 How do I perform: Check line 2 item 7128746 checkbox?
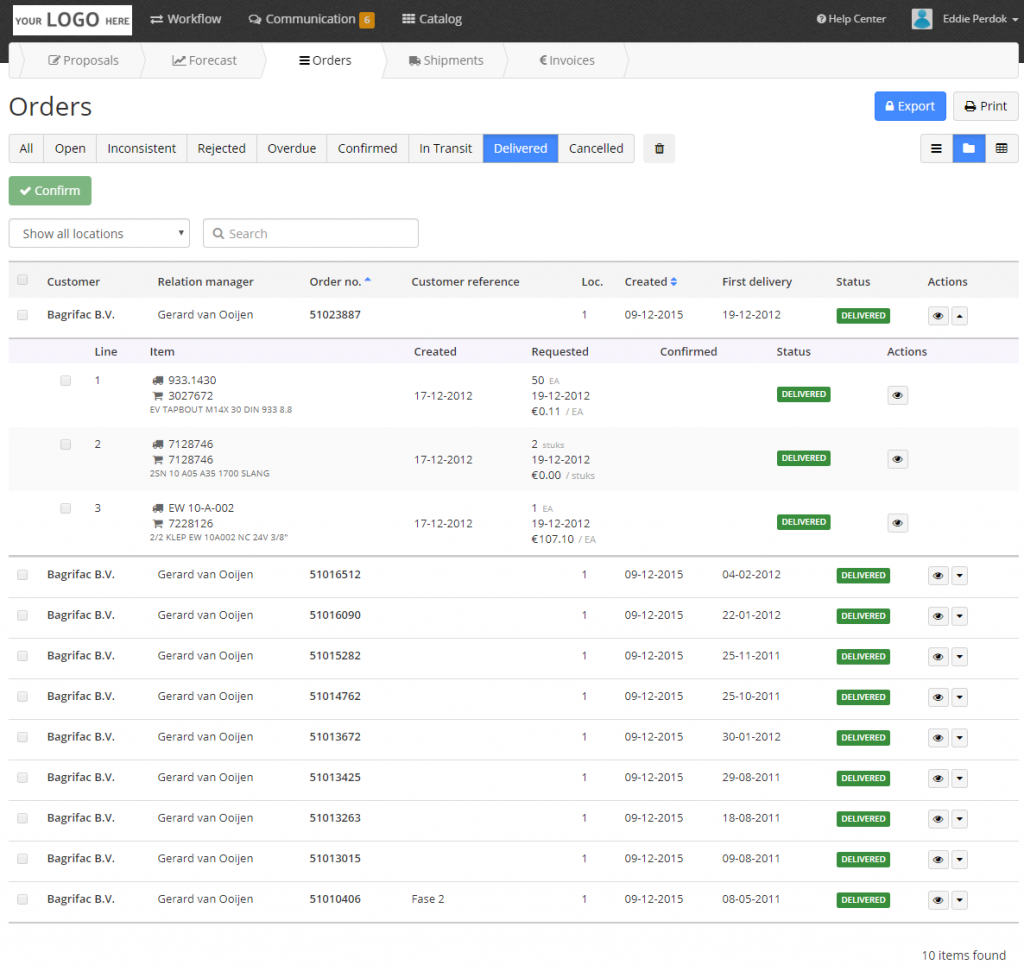tap(65, 444)
